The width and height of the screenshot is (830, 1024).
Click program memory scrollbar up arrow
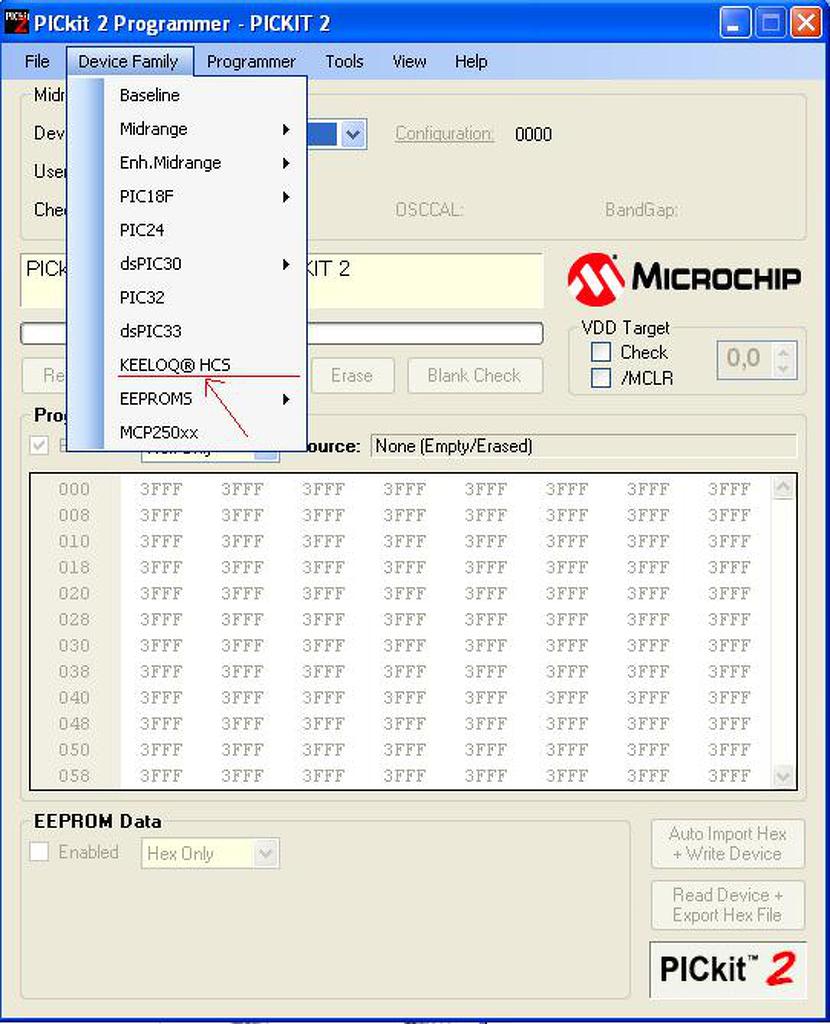click(x=783, y=487)
